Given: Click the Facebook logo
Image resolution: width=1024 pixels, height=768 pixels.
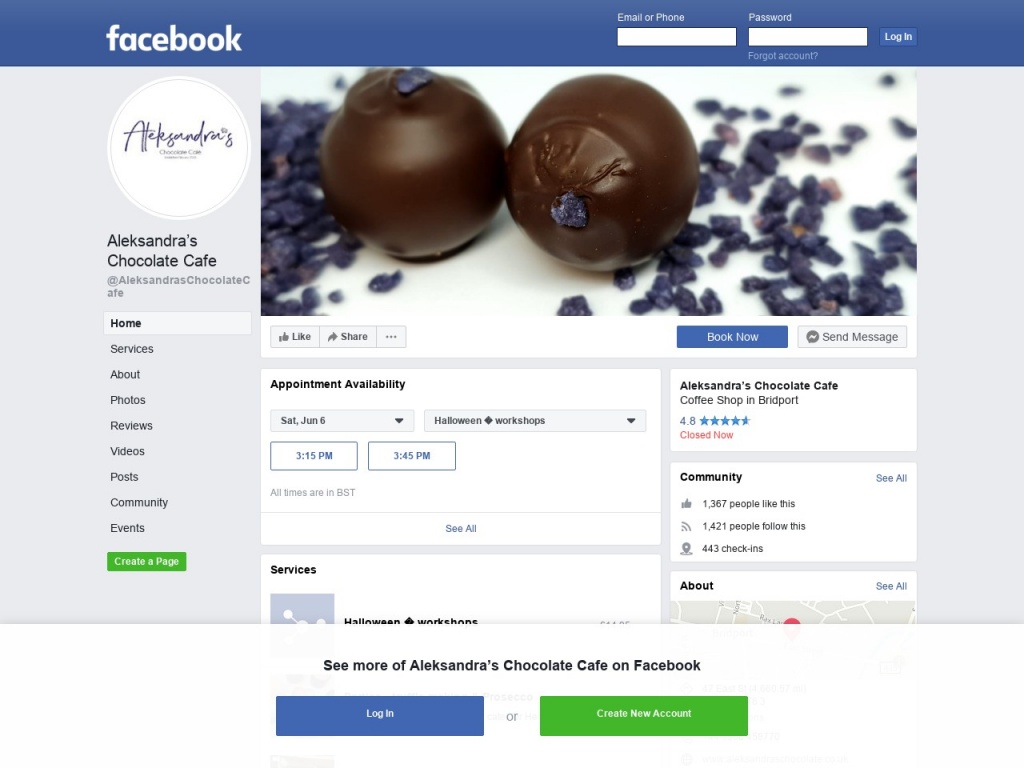Looking at the screenshot, I should [x=174, y=38].
